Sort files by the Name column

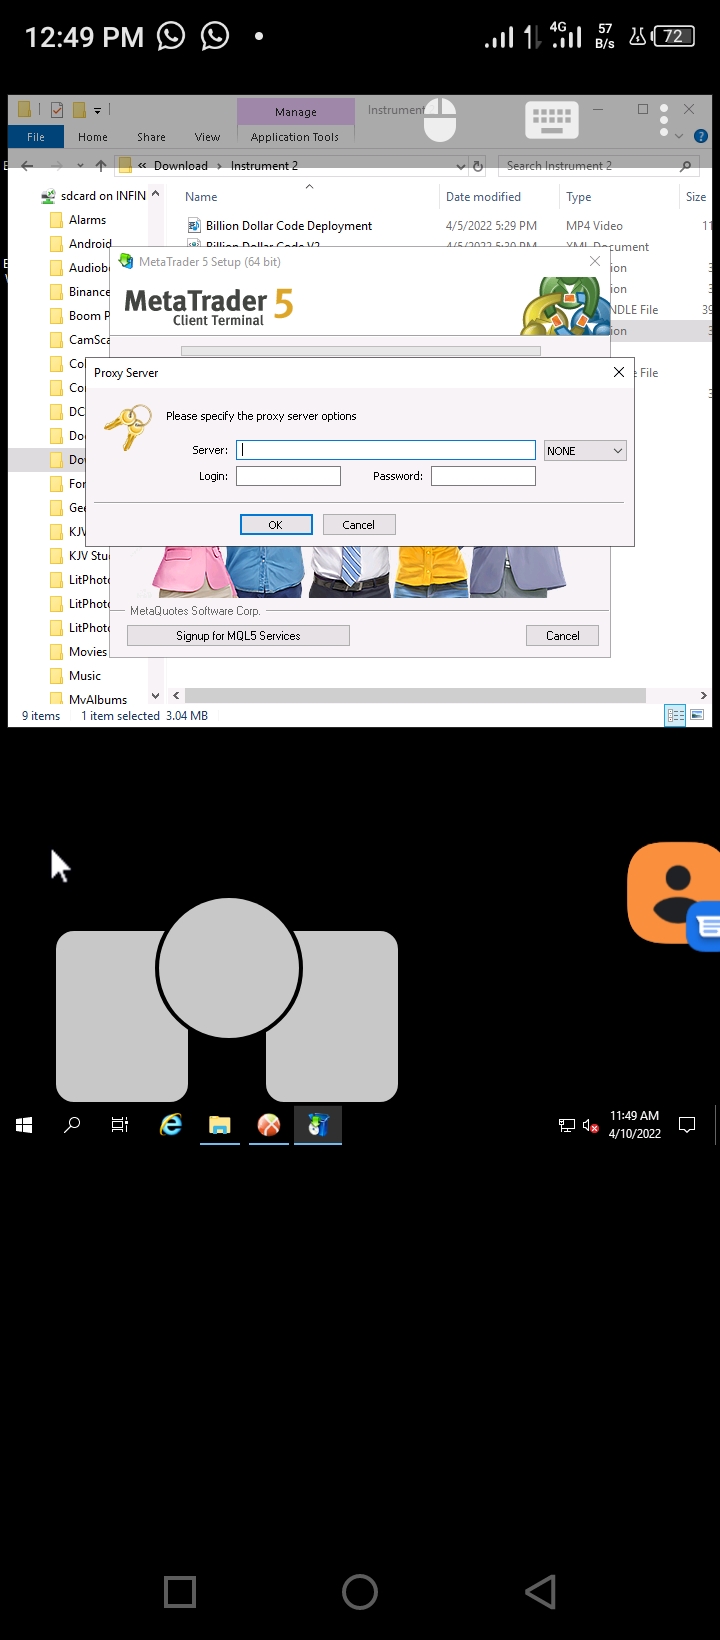201,197
